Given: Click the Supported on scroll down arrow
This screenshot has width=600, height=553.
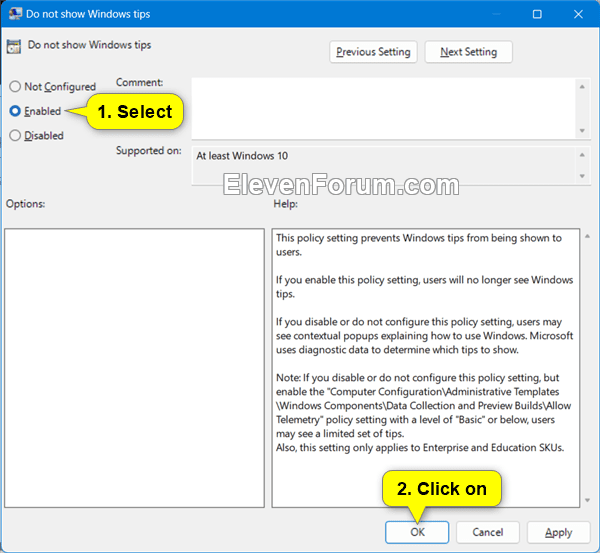Looking at the screenshot, I should [x=582, y=176].
